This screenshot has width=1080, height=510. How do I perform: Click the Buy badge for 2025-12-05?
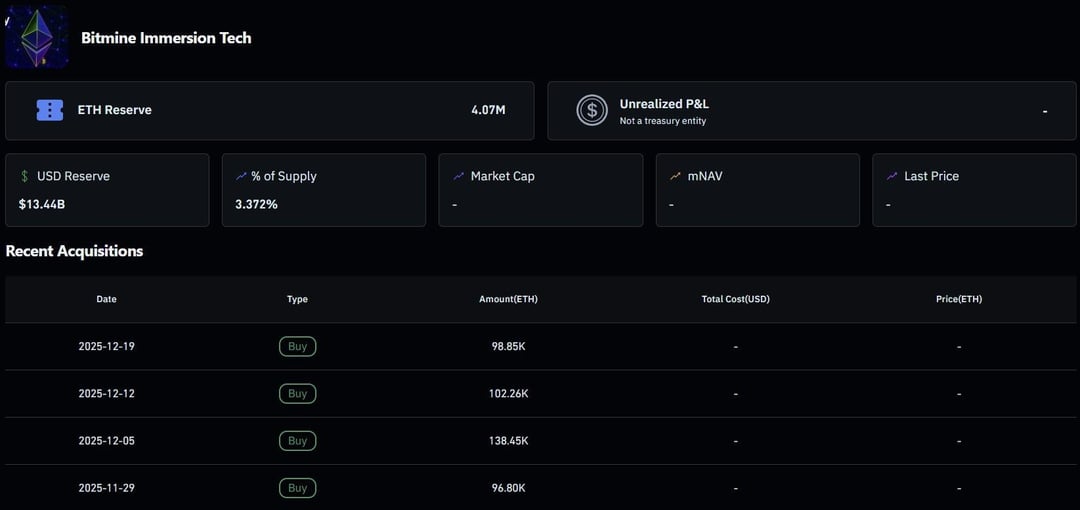coord(297,440)
